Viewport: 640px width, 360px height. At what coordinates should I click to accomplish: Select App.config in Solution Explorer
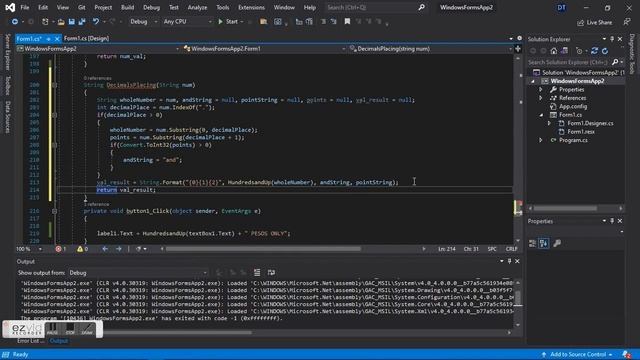573,107
